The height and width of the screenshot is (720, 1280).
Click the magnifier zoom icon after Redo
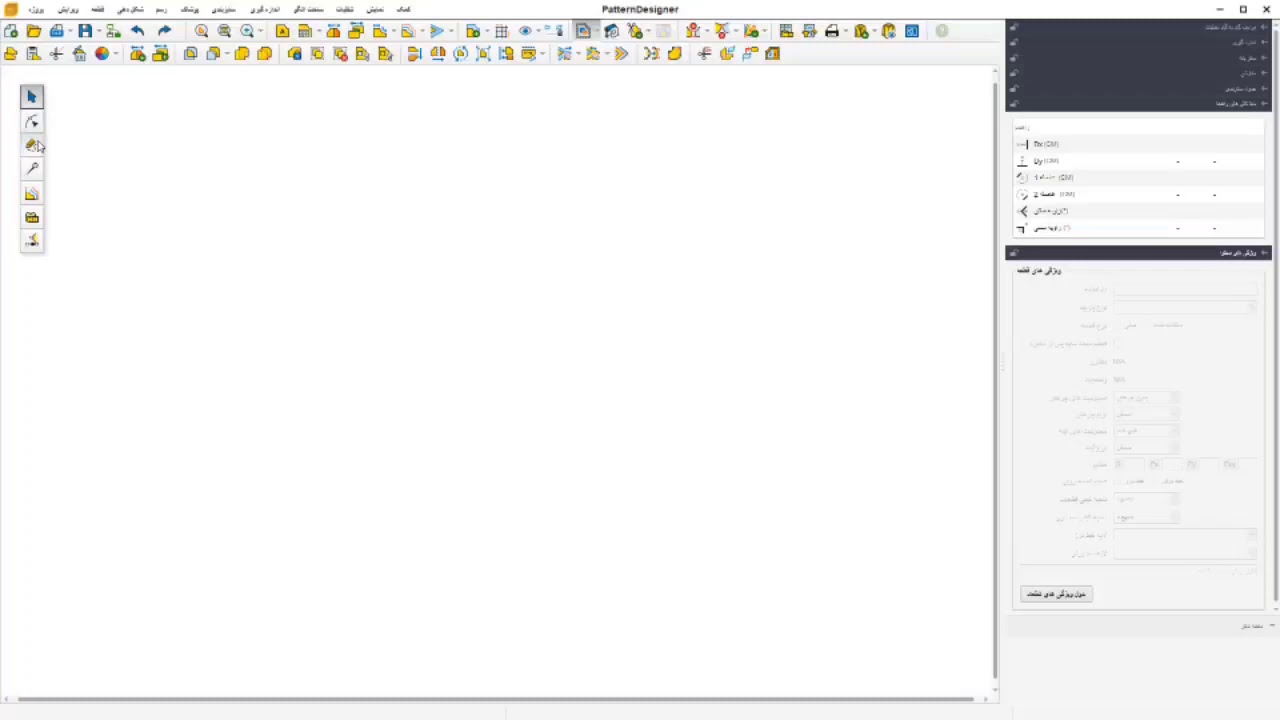(x=201, y=31)
